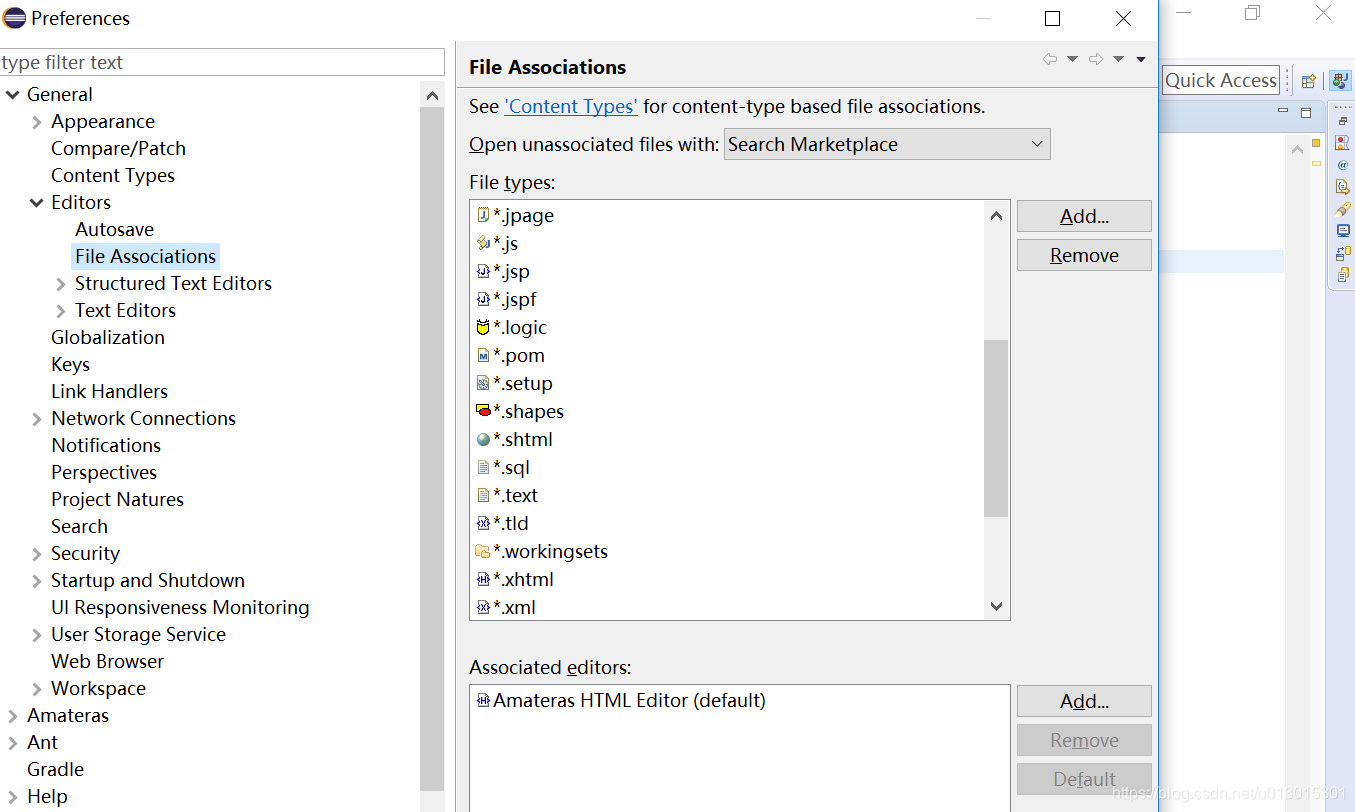Click the globe icon for *.shtml
1355x812 pixels.
coord(483,439)
